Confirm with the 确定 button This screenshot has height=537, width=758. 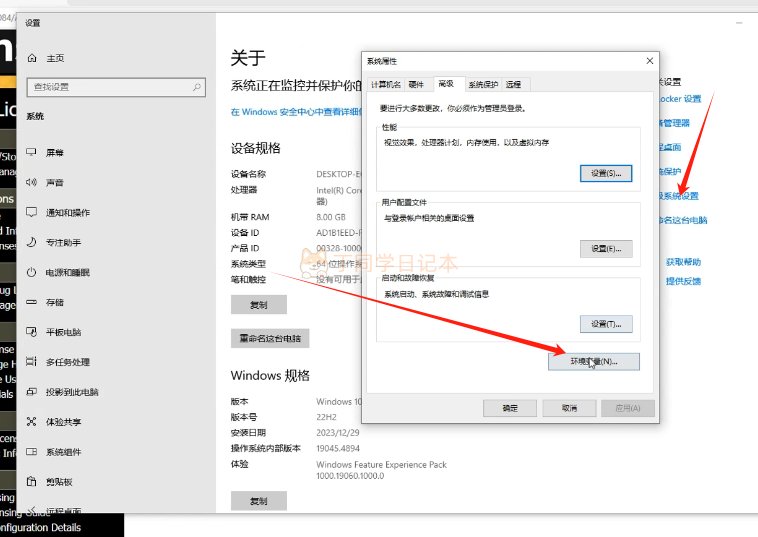(x=510, y=408)
